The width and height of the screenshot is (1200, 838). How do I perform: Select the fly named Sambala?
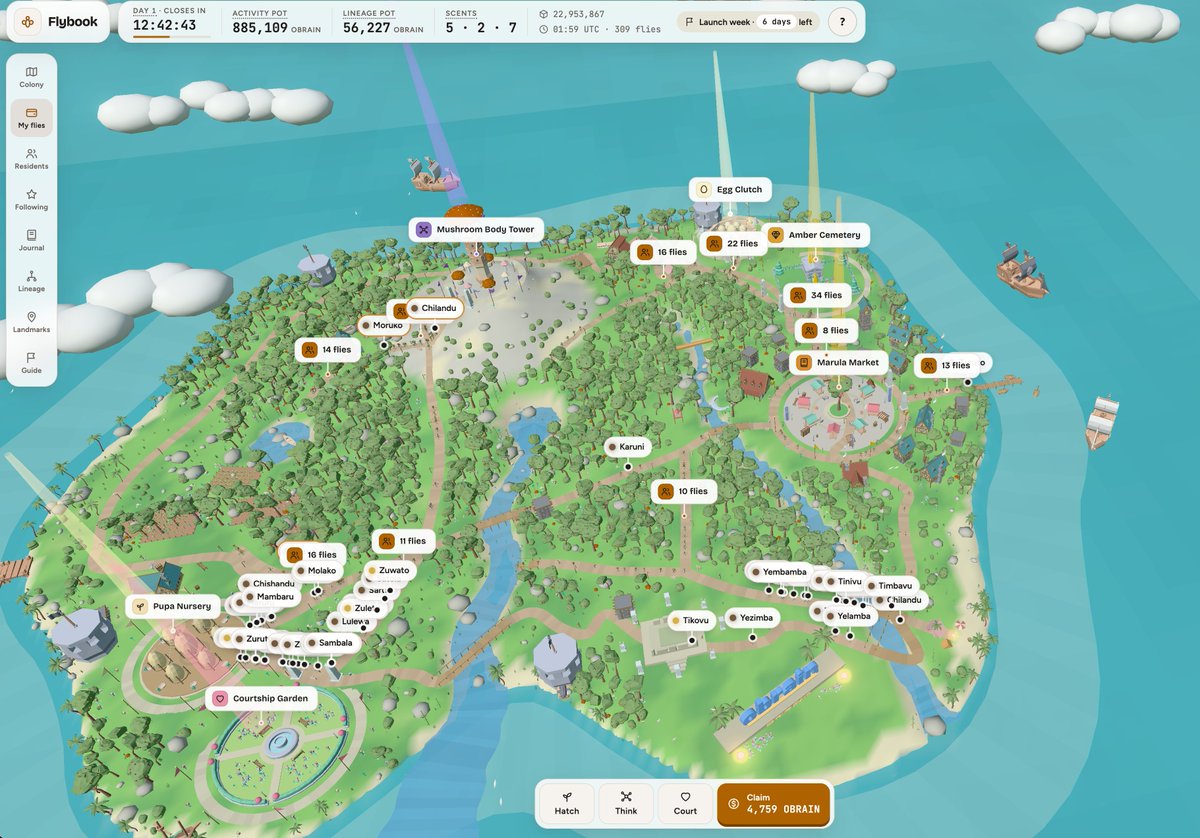coord(330,643)
